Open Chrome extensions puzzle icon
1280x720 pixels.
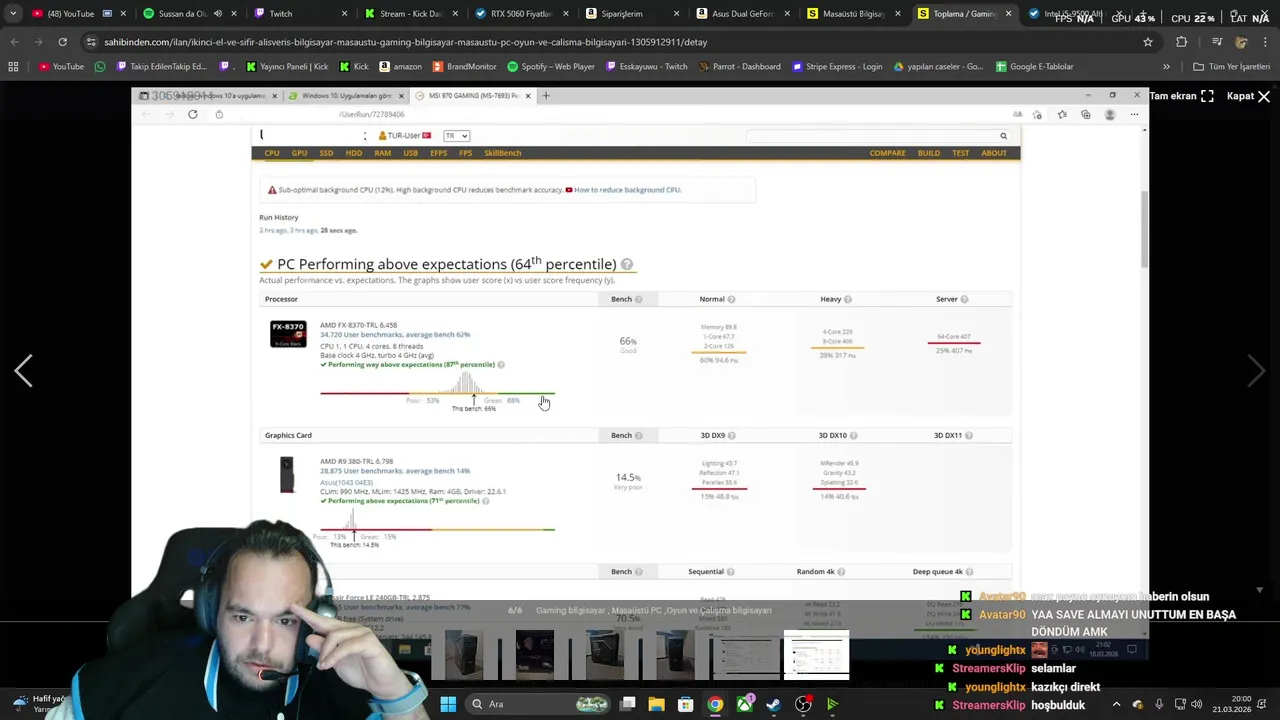click(x=1182, y=42)
